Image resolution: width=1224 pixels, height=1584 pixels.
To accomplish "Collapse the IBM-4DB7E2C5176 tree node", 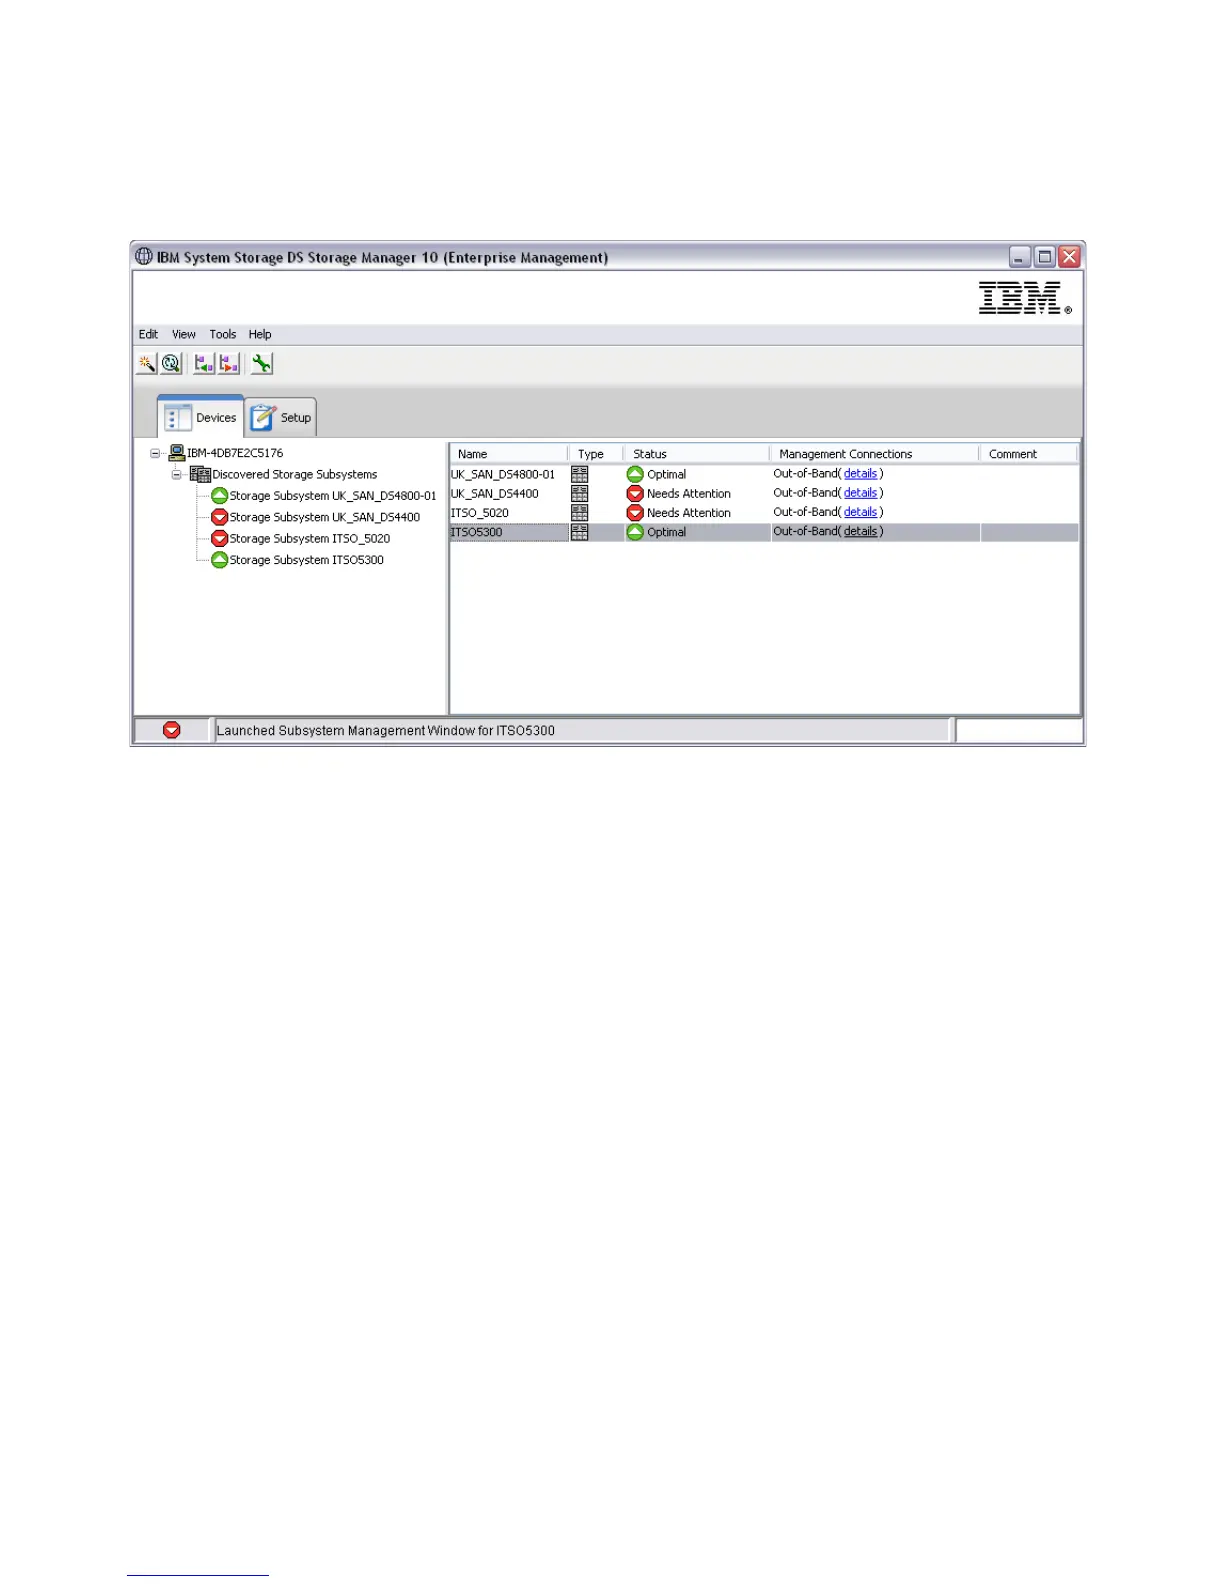I will coord(155,453).
